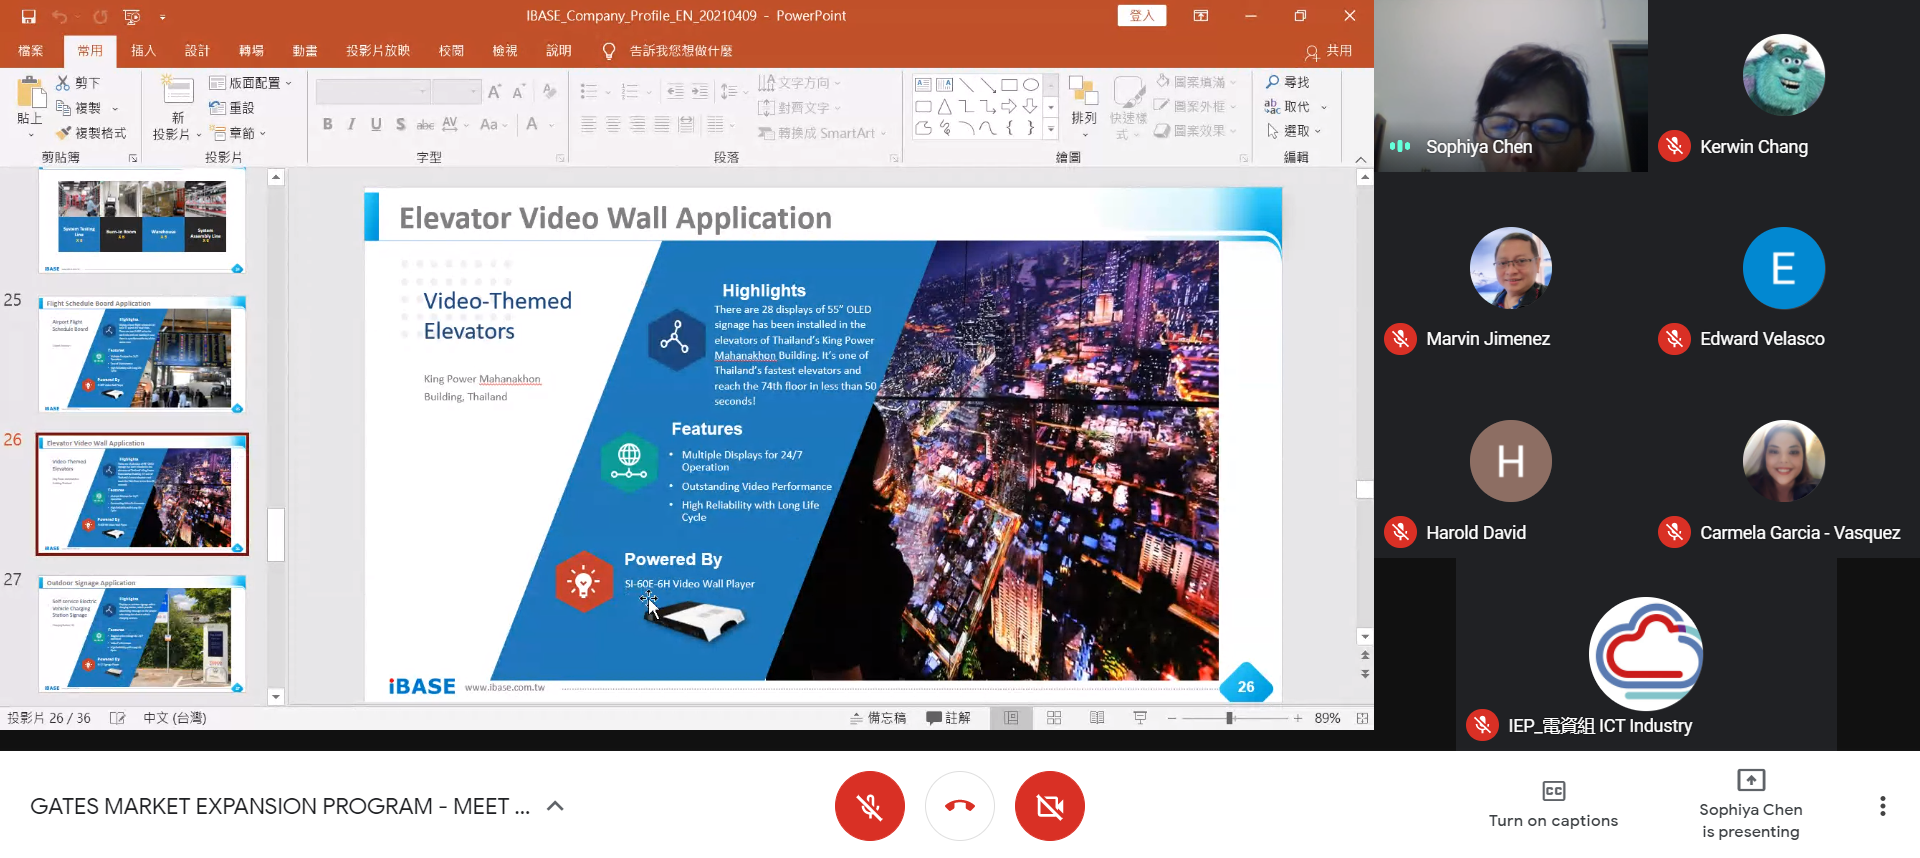Expand the 複製 copy dropdown arrow
Image resolution: width=1920 pixels, height=858 pixels.
pyautogui.click(x=115, y=108)
